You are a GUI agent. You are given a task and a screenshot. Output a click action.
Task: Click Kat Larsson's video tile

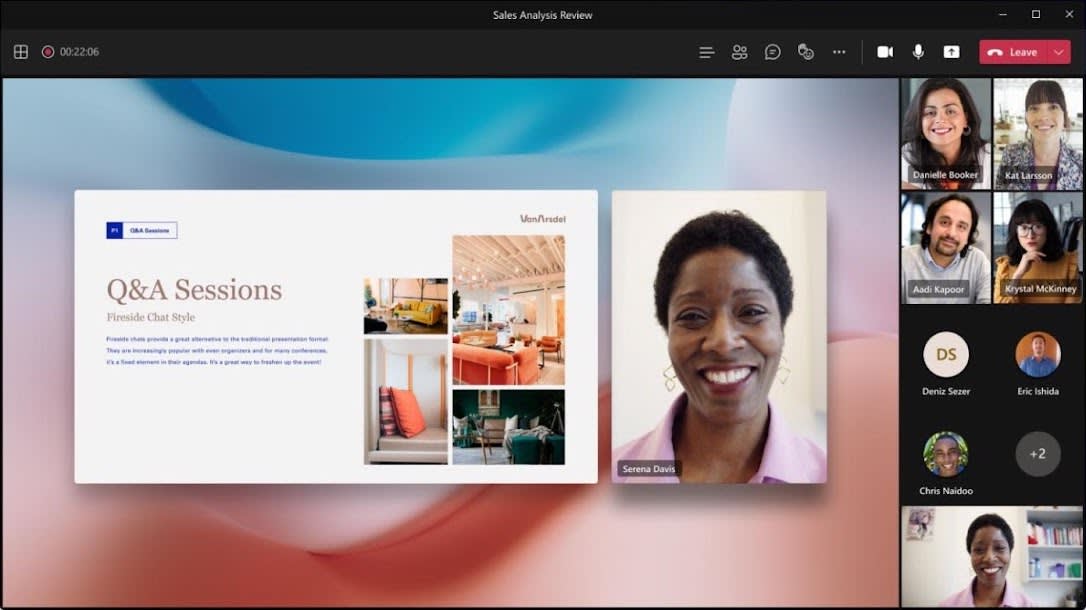(1037, 130)
